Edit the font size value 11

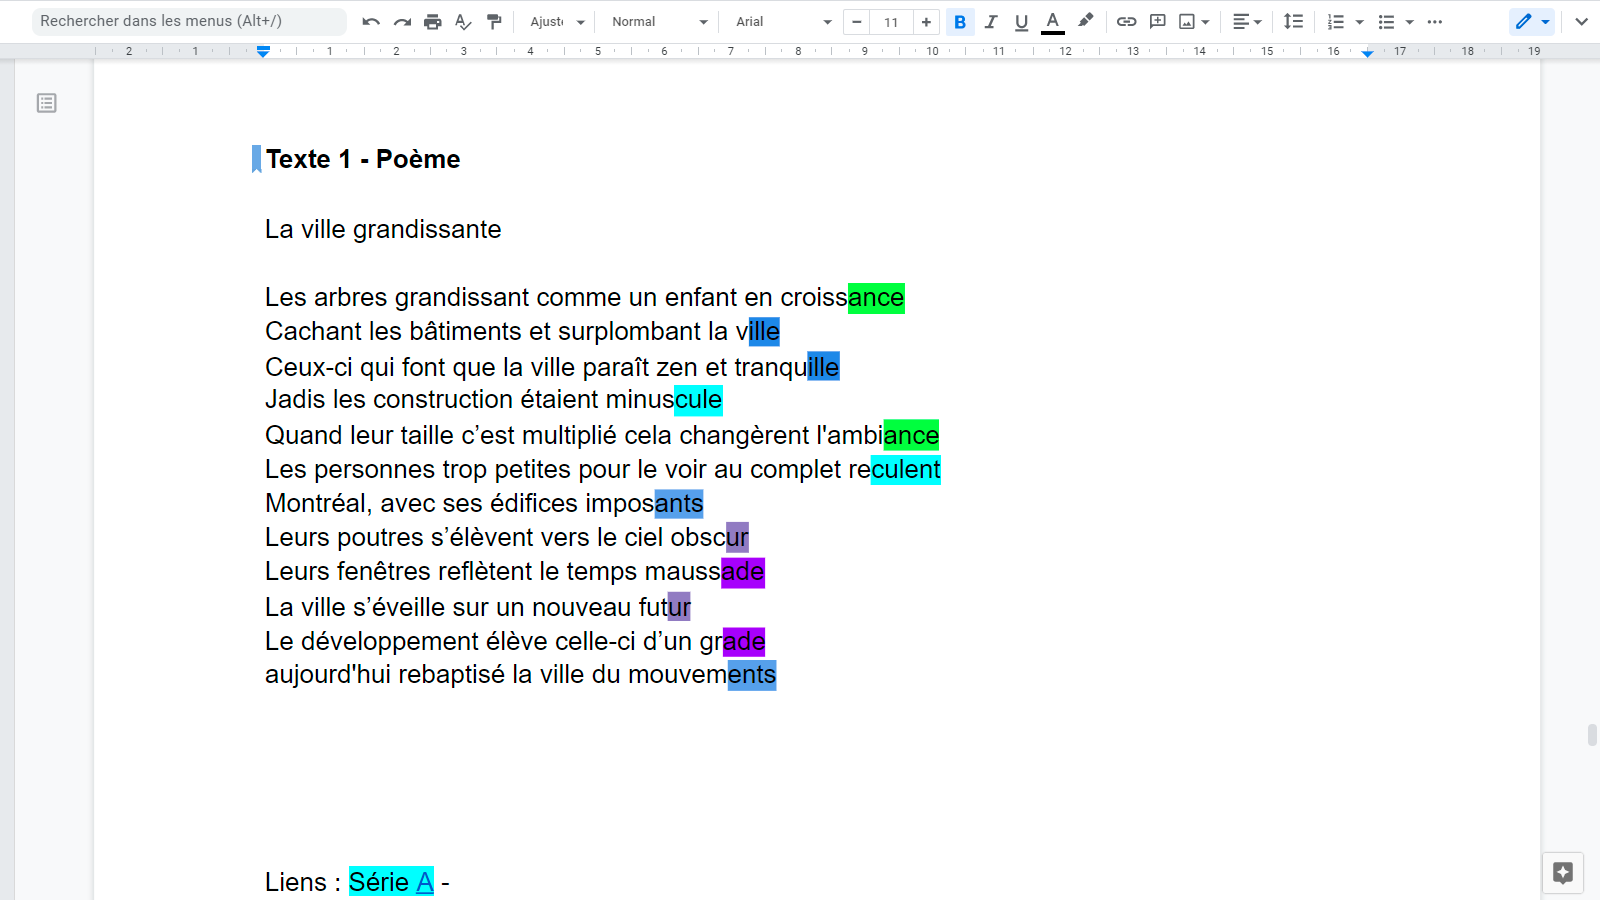[891, 21]
